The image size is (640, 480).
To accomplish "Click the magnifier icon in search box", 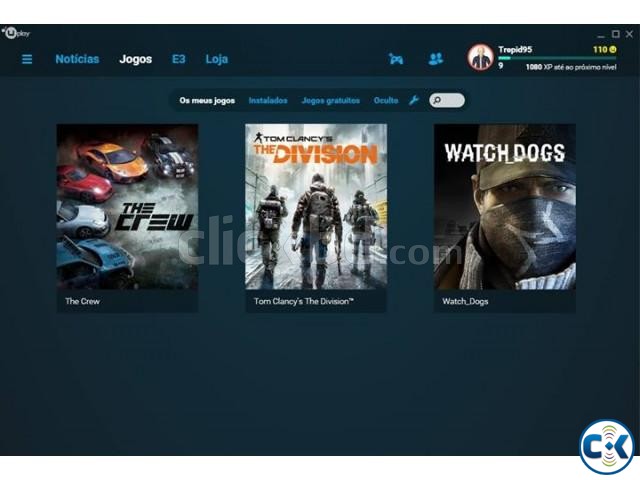I will [x=438, y=100].
